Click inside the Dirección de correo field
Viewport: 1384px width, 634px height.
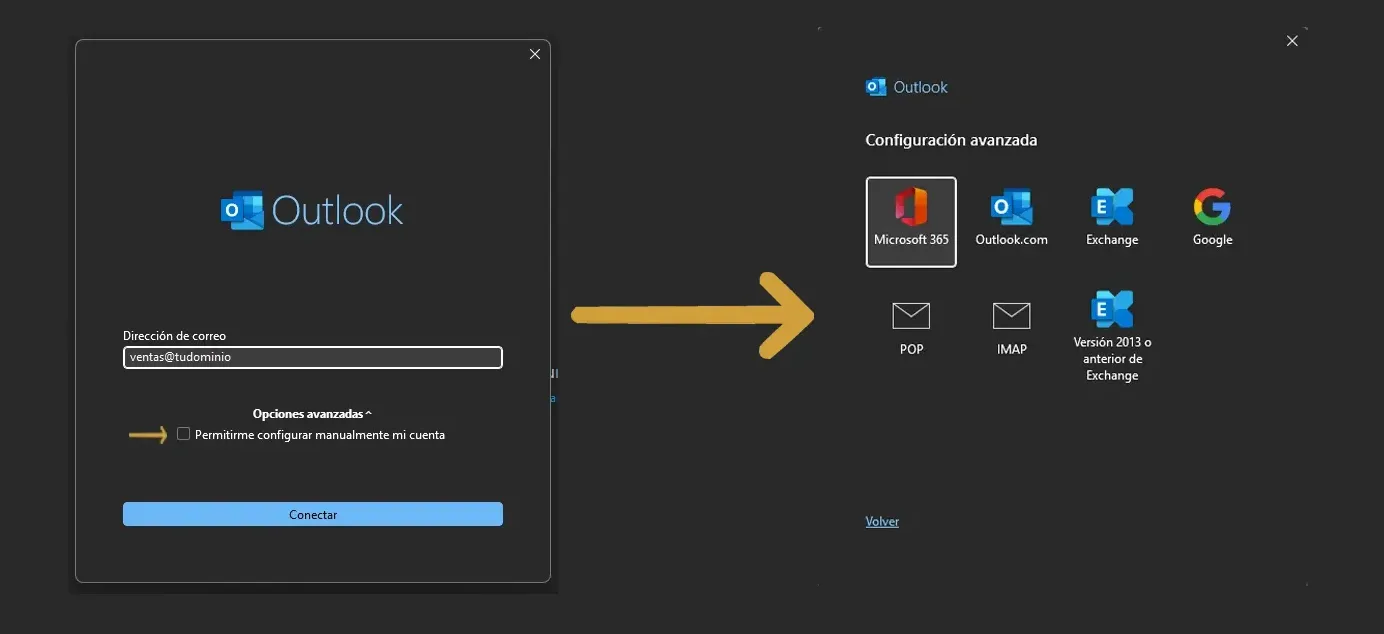click(x=312, y=357)
